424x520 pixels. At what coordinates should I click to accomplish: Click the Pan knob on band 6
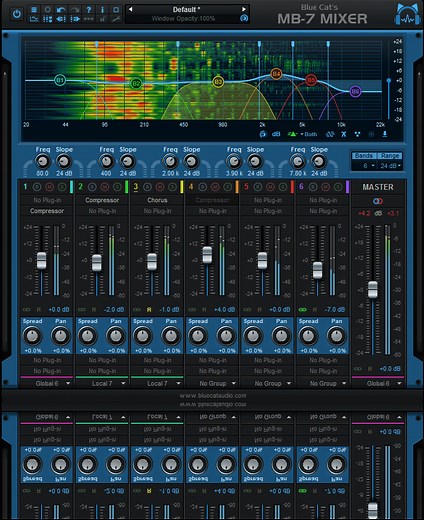(x=336, y=336)
